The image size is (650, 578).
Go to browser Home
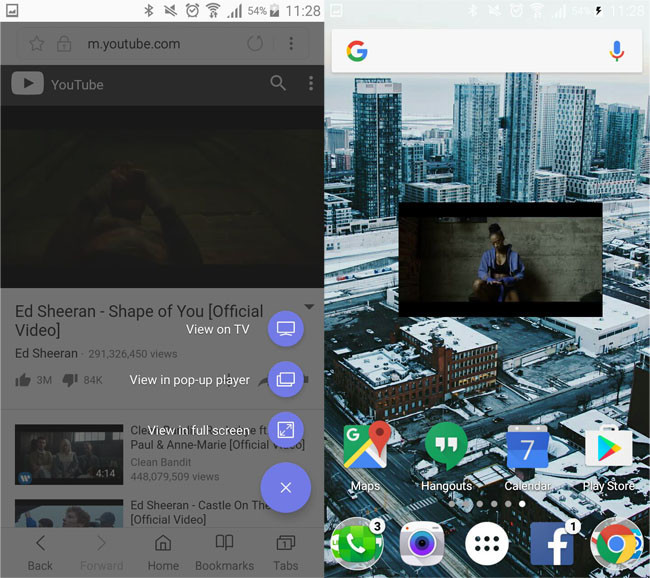(163, 553)
